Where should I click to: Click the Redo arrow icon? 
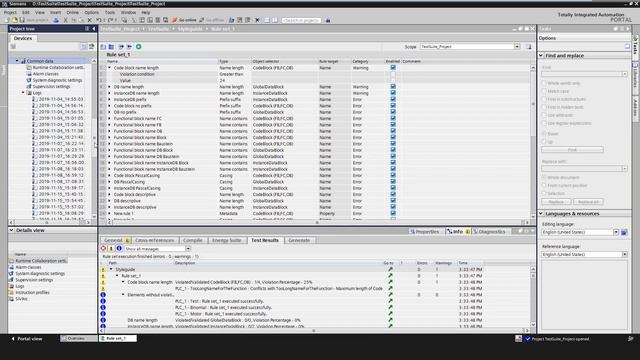coord(110,20)
